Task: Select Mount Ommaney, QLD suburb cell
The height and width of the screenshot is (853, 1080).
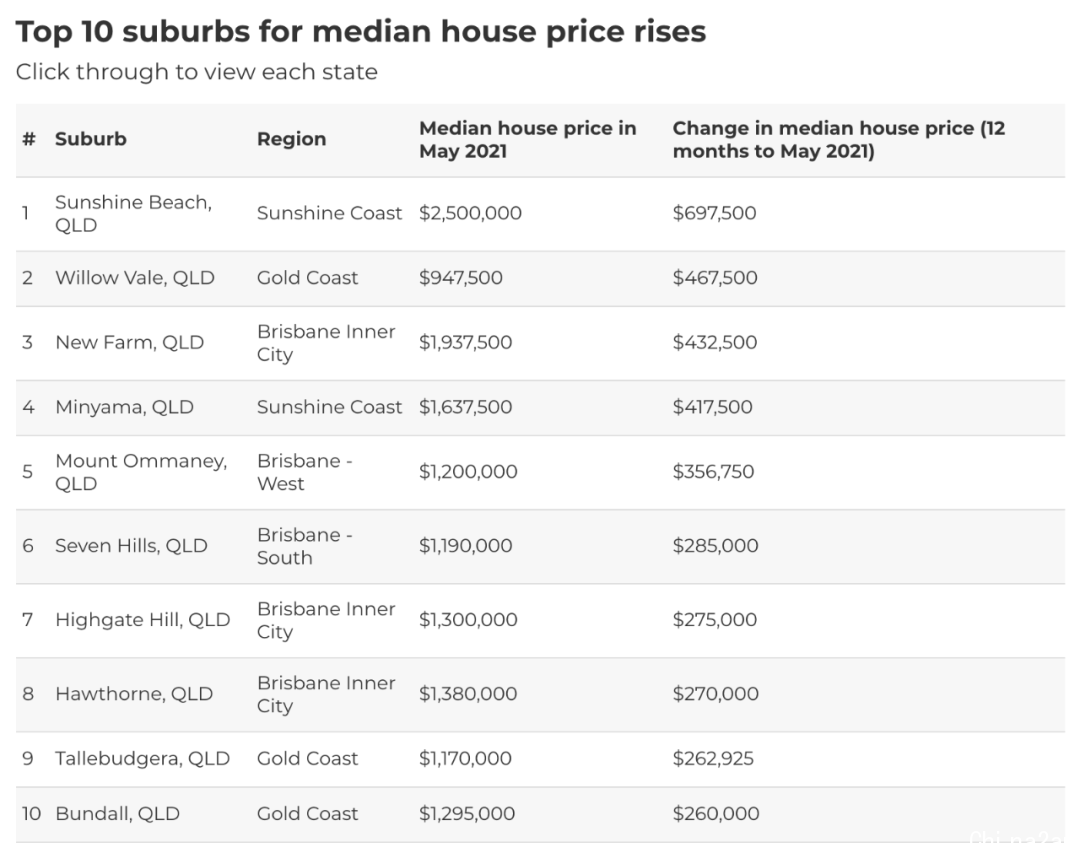Action: (141, 472)
